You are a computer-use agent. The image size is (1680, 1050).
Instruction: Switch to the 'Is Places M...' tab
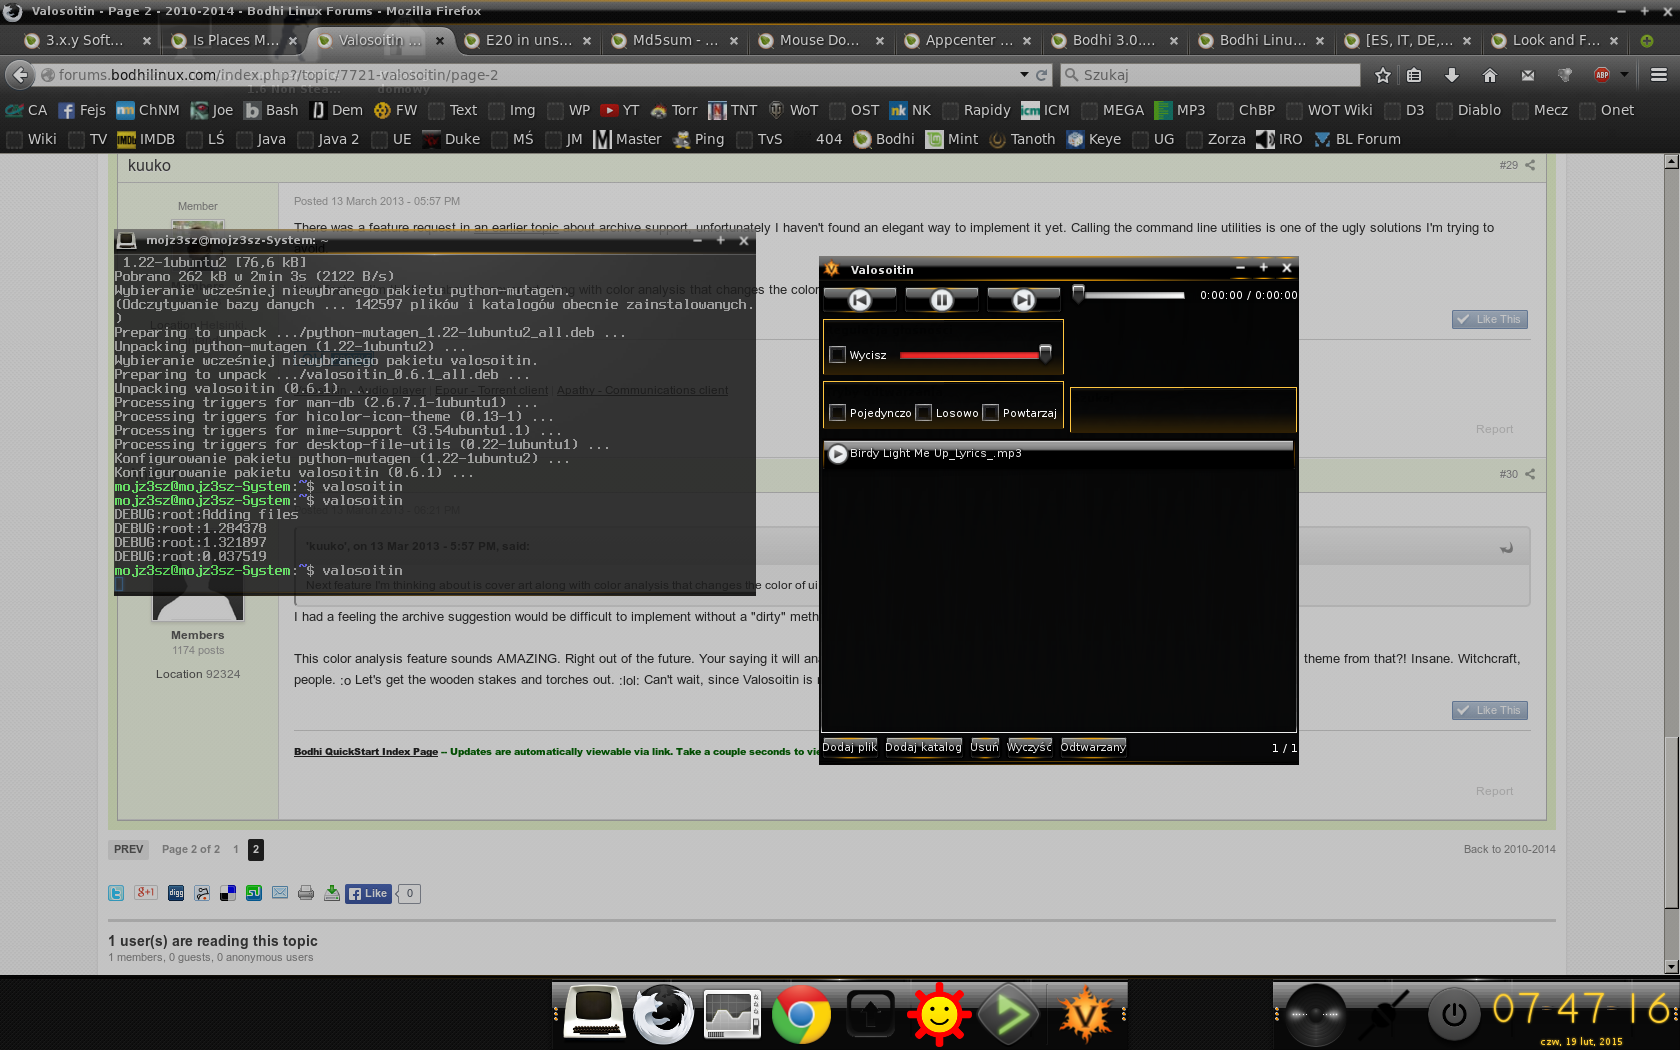(232, 40)
